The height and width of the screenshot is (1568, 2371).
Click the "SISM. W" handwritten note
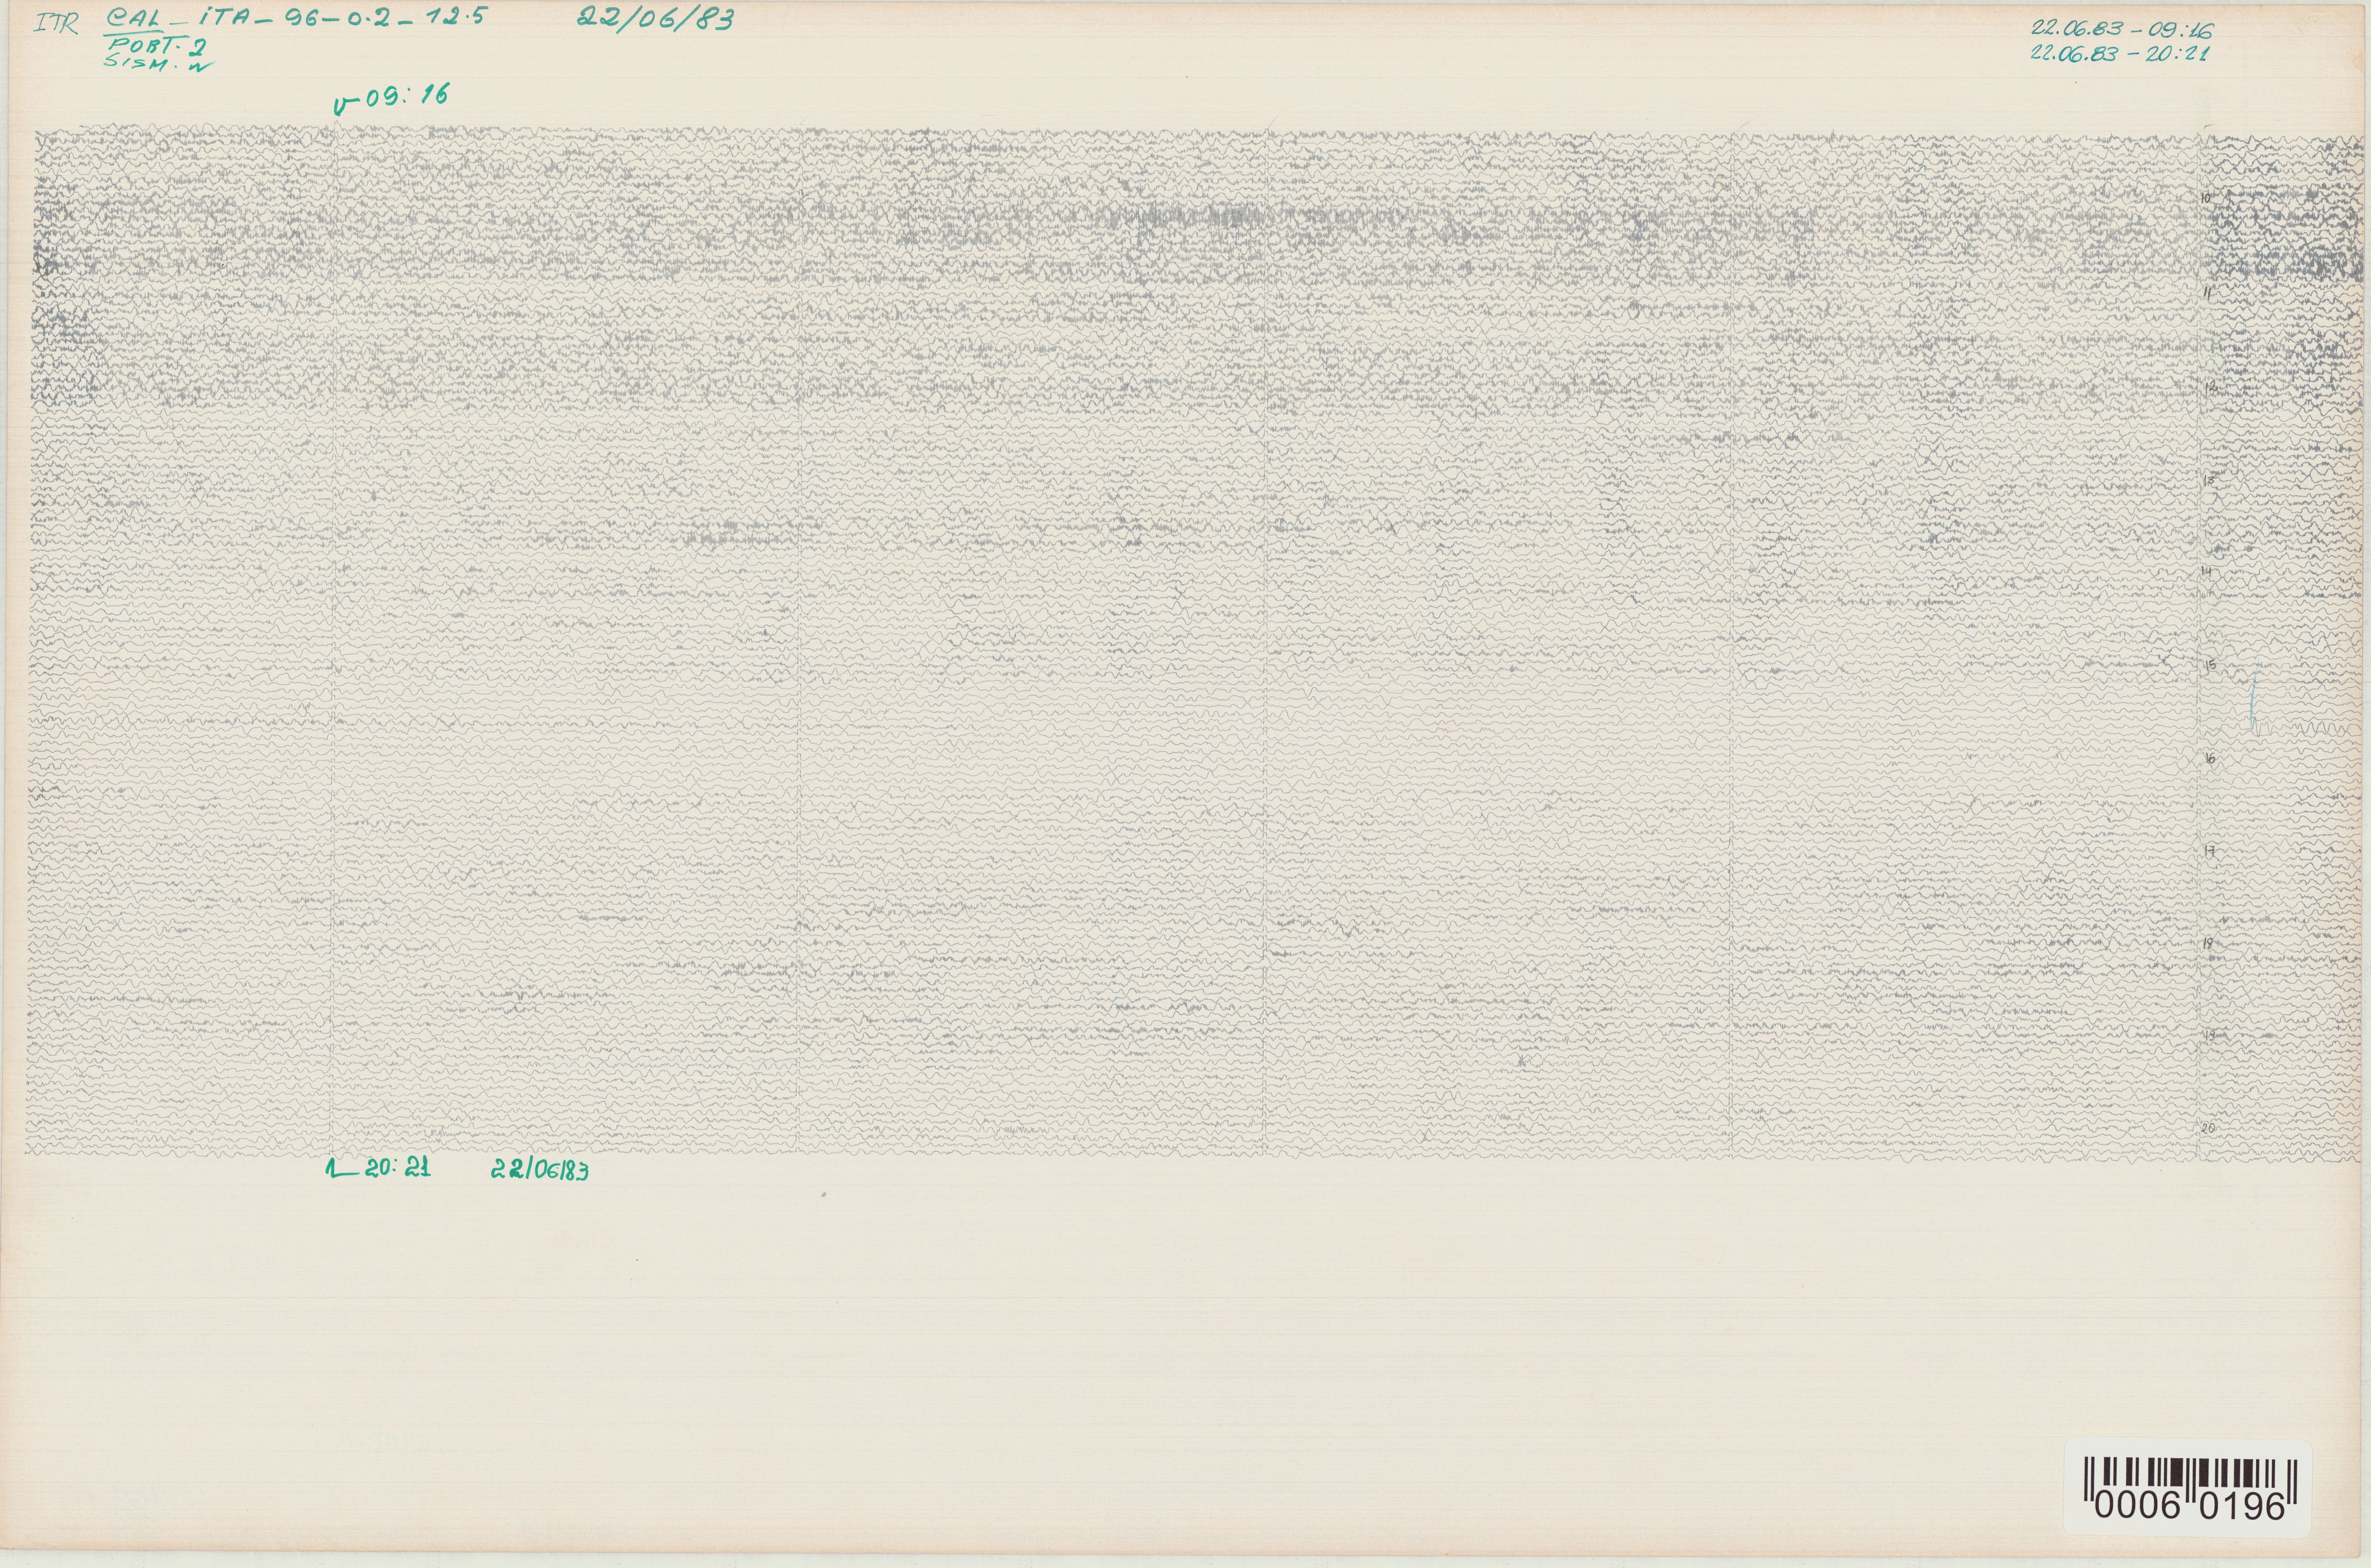point(158,62)
